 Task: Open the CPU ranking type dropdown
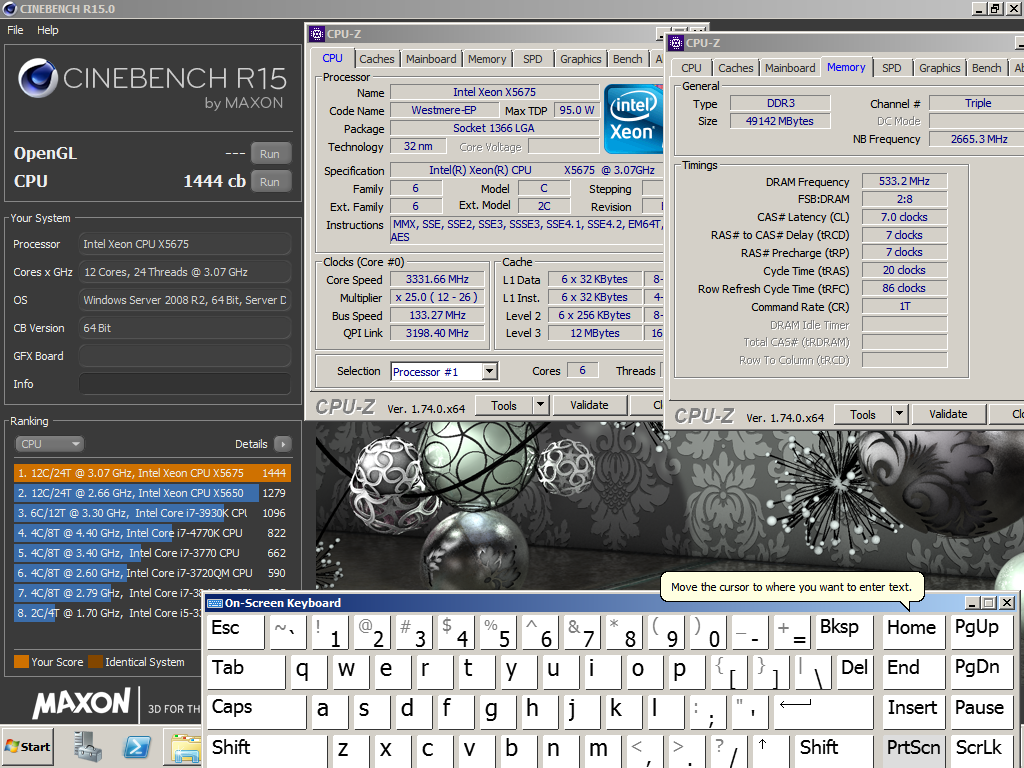[50, 444]
